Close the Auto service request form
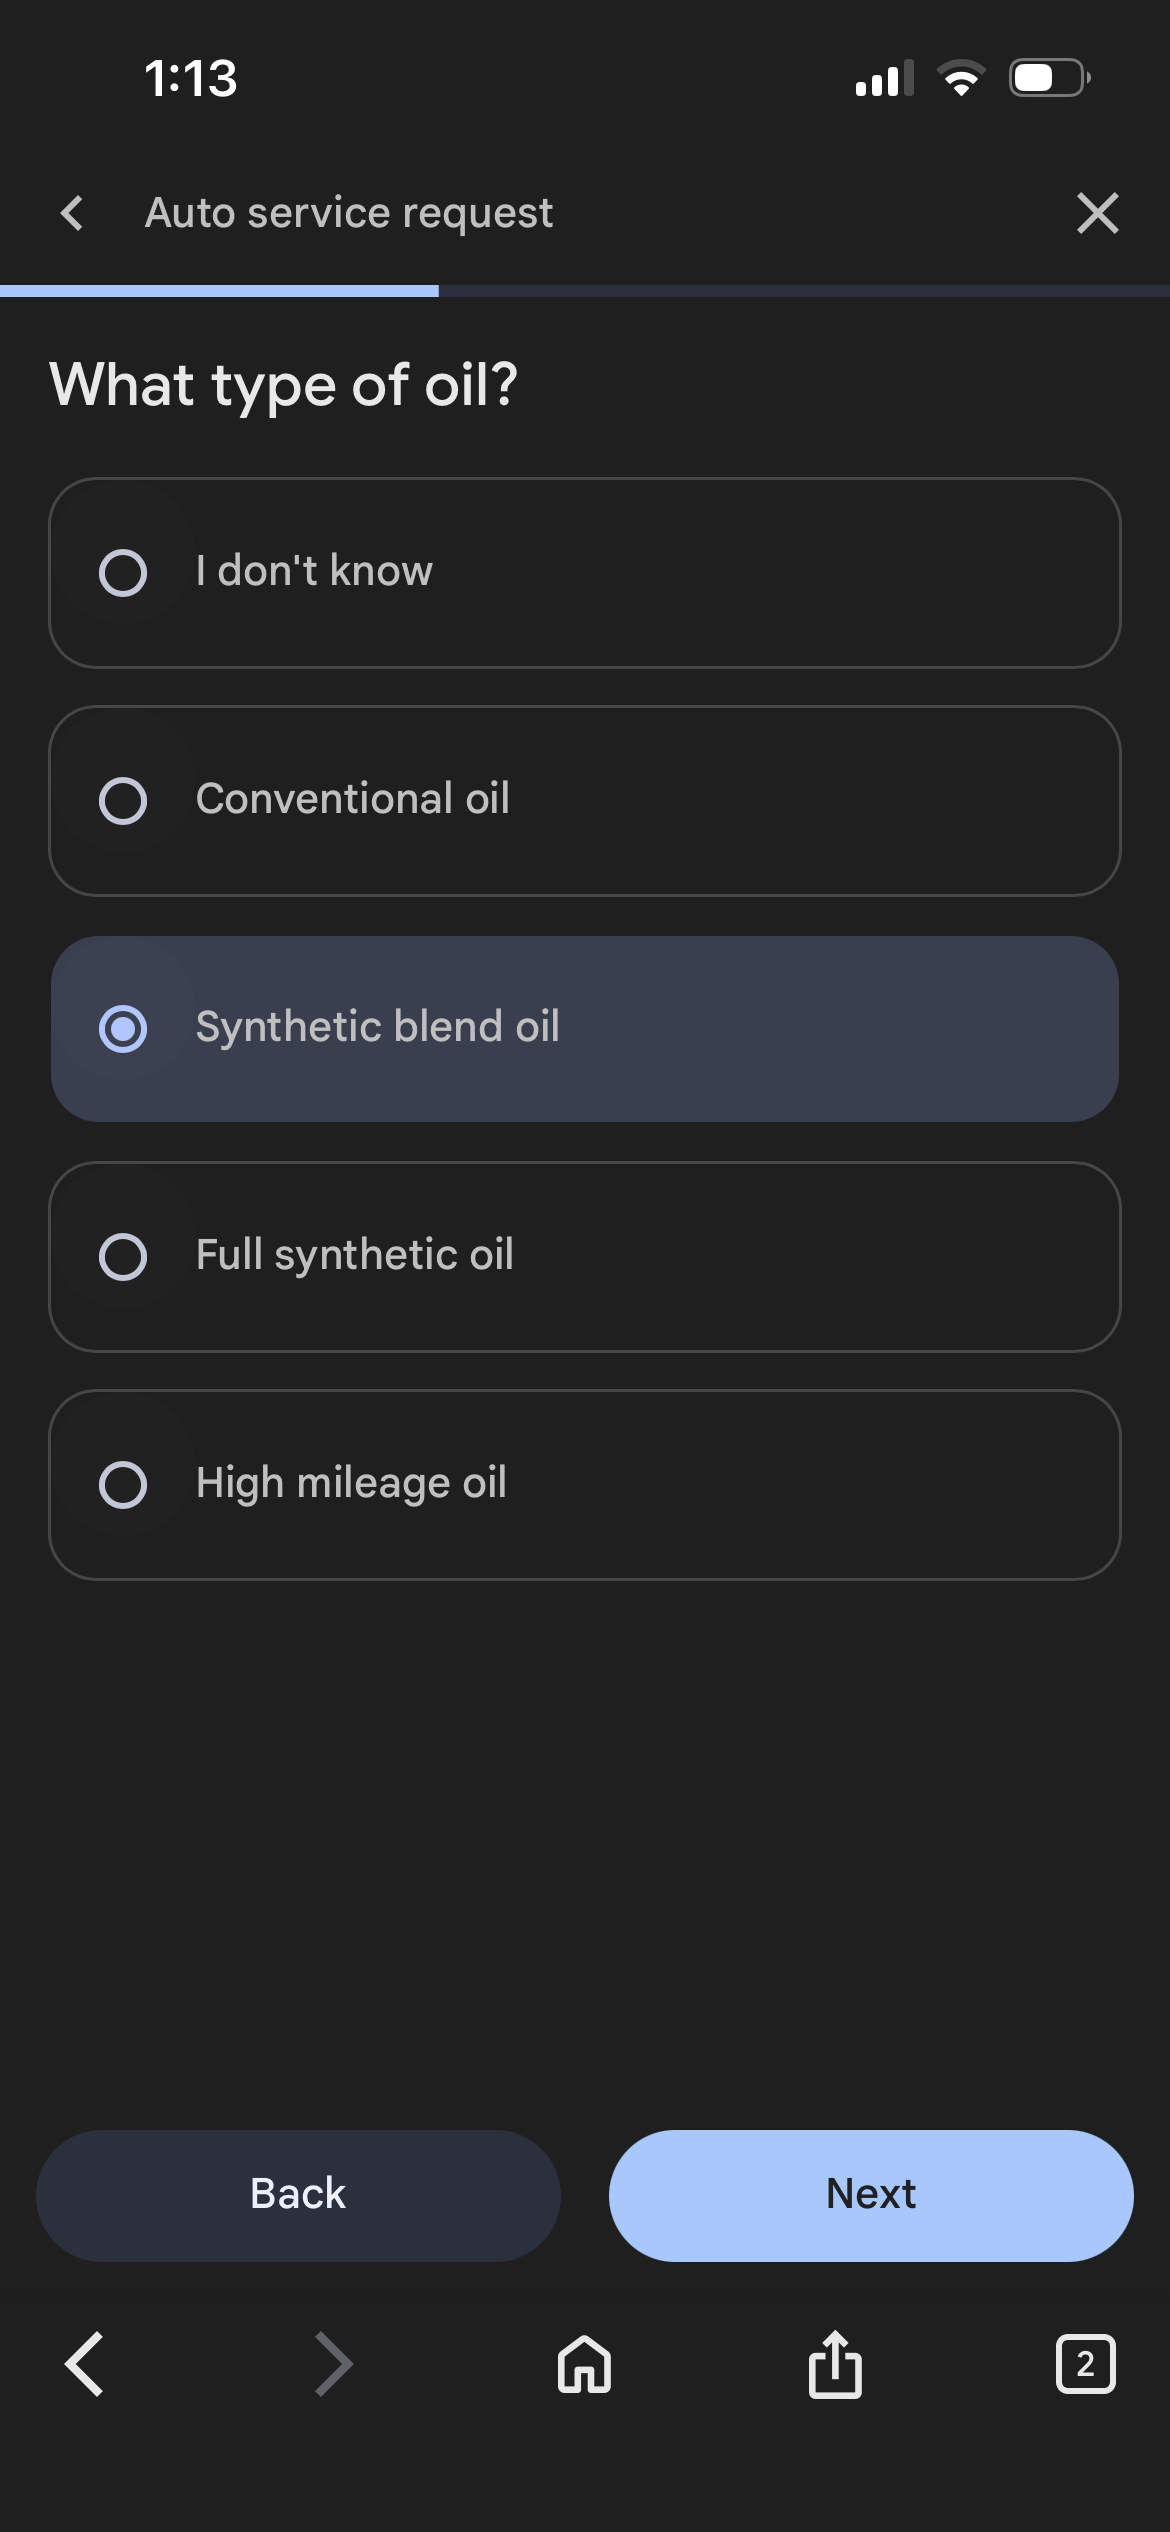Screen dimensions: 1170x2532 [x=1097, y=213]
